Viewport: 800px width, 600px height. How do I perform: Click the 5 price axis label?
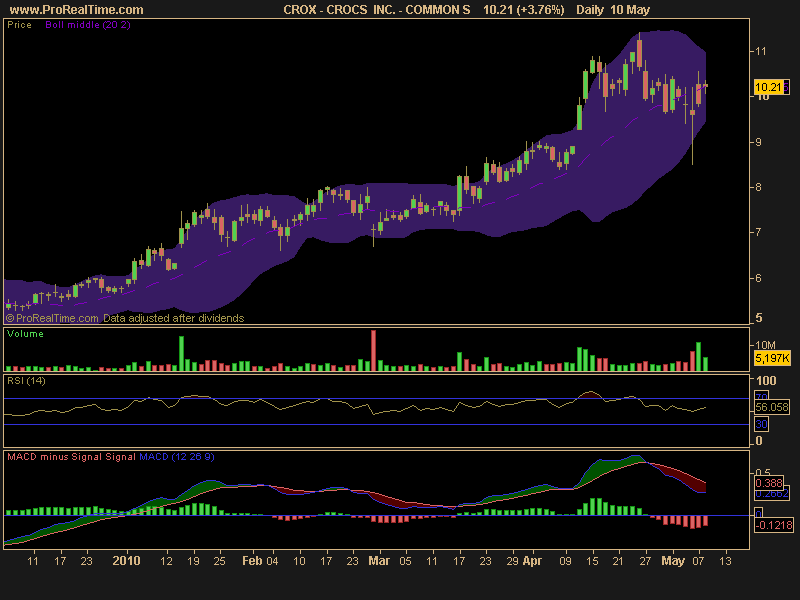point(759,318)
